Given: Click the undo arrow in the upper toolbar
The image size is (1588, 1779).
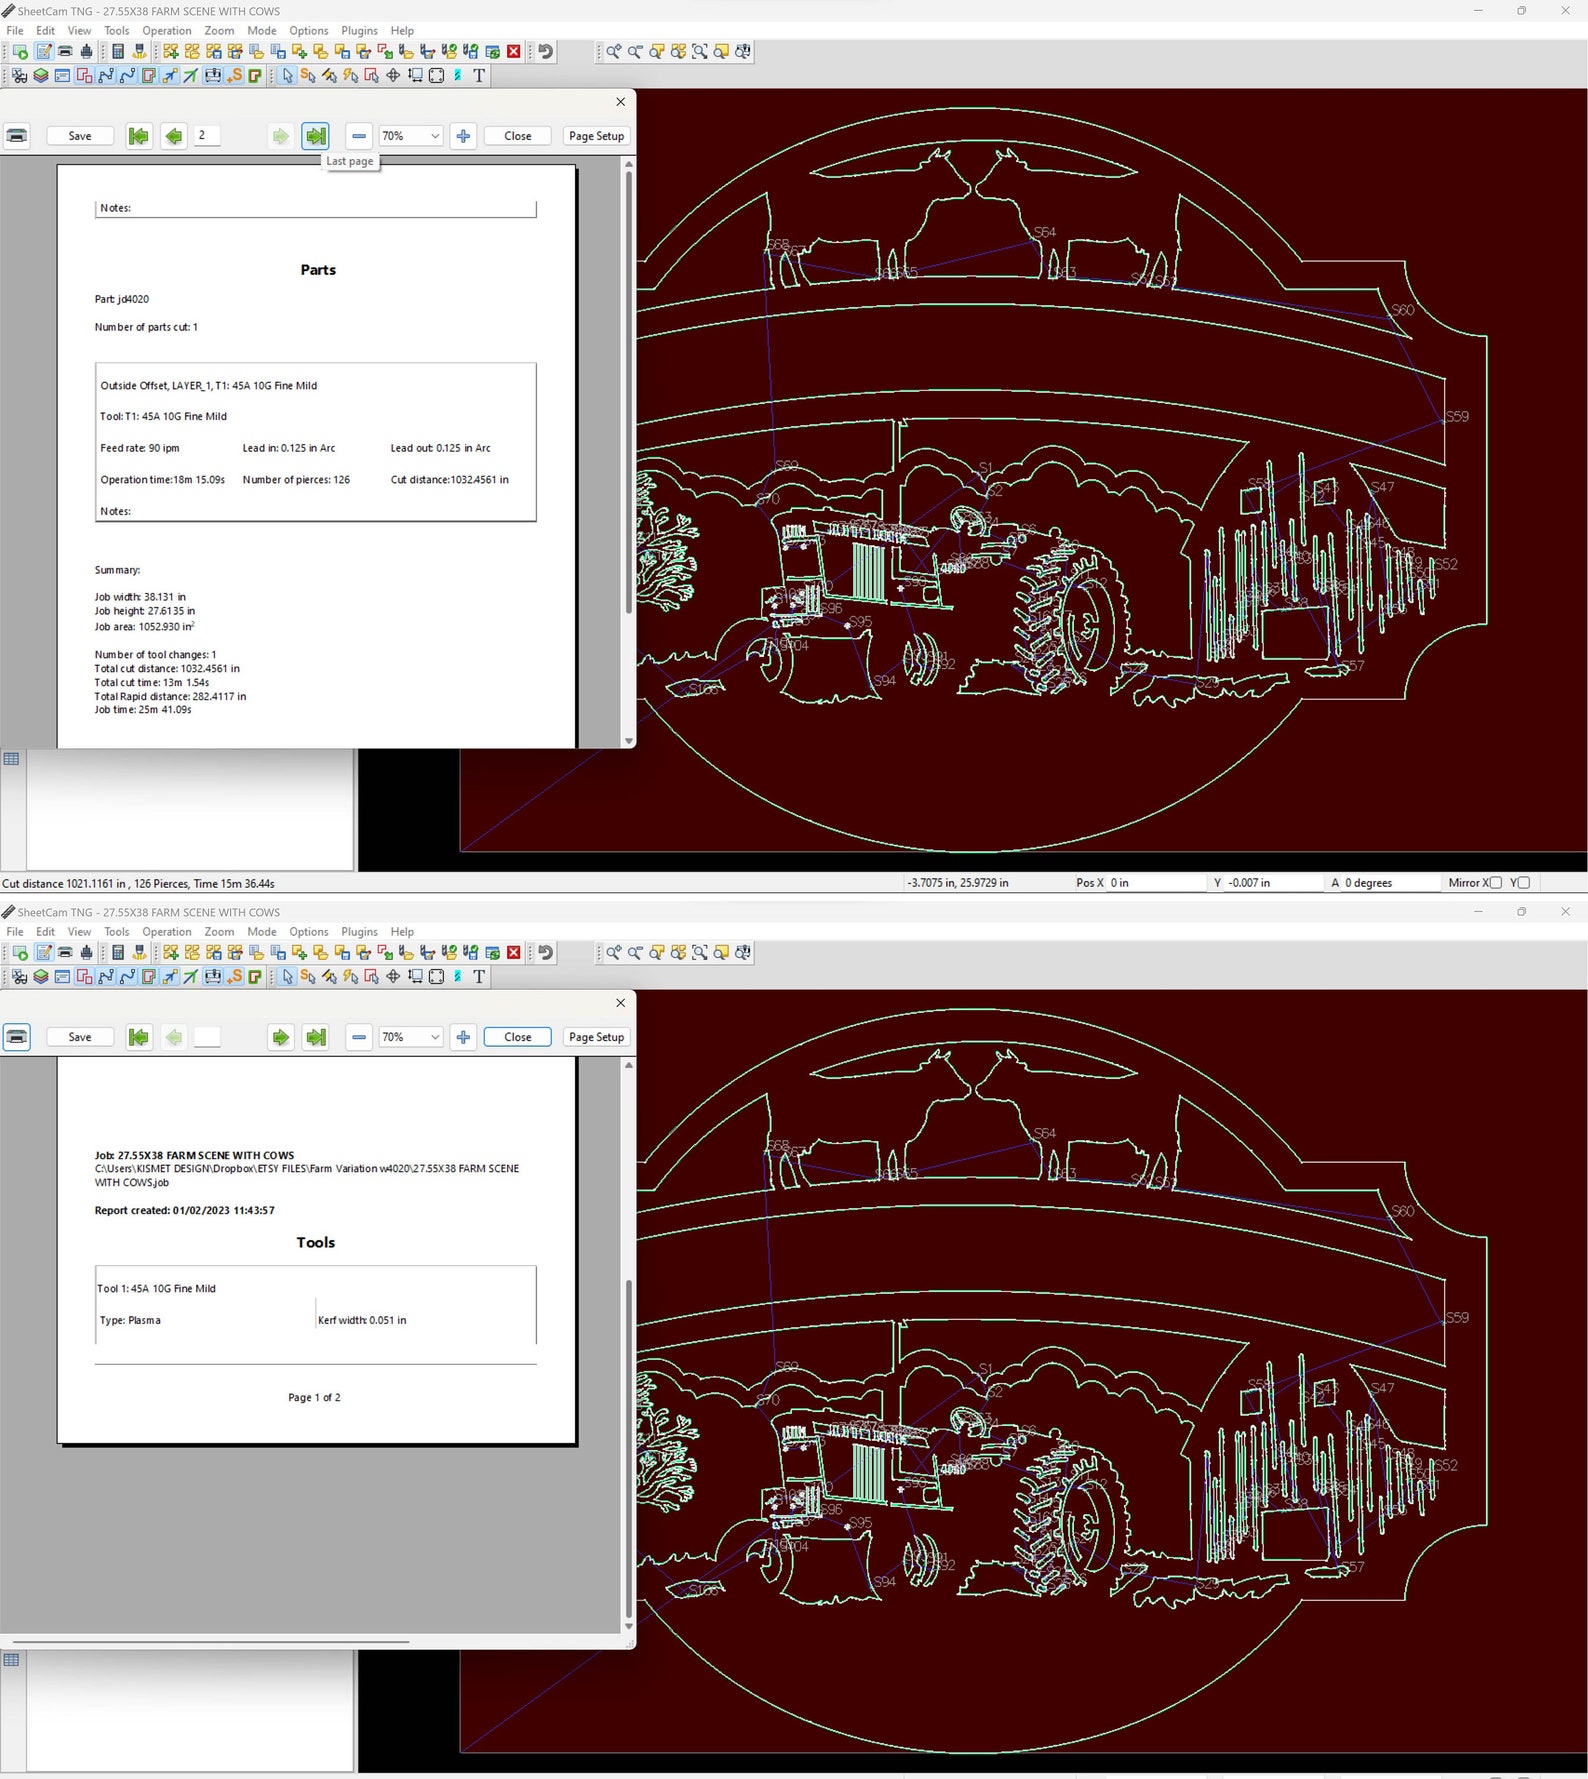Looking at the screenshot, I should tap(546, 52).
